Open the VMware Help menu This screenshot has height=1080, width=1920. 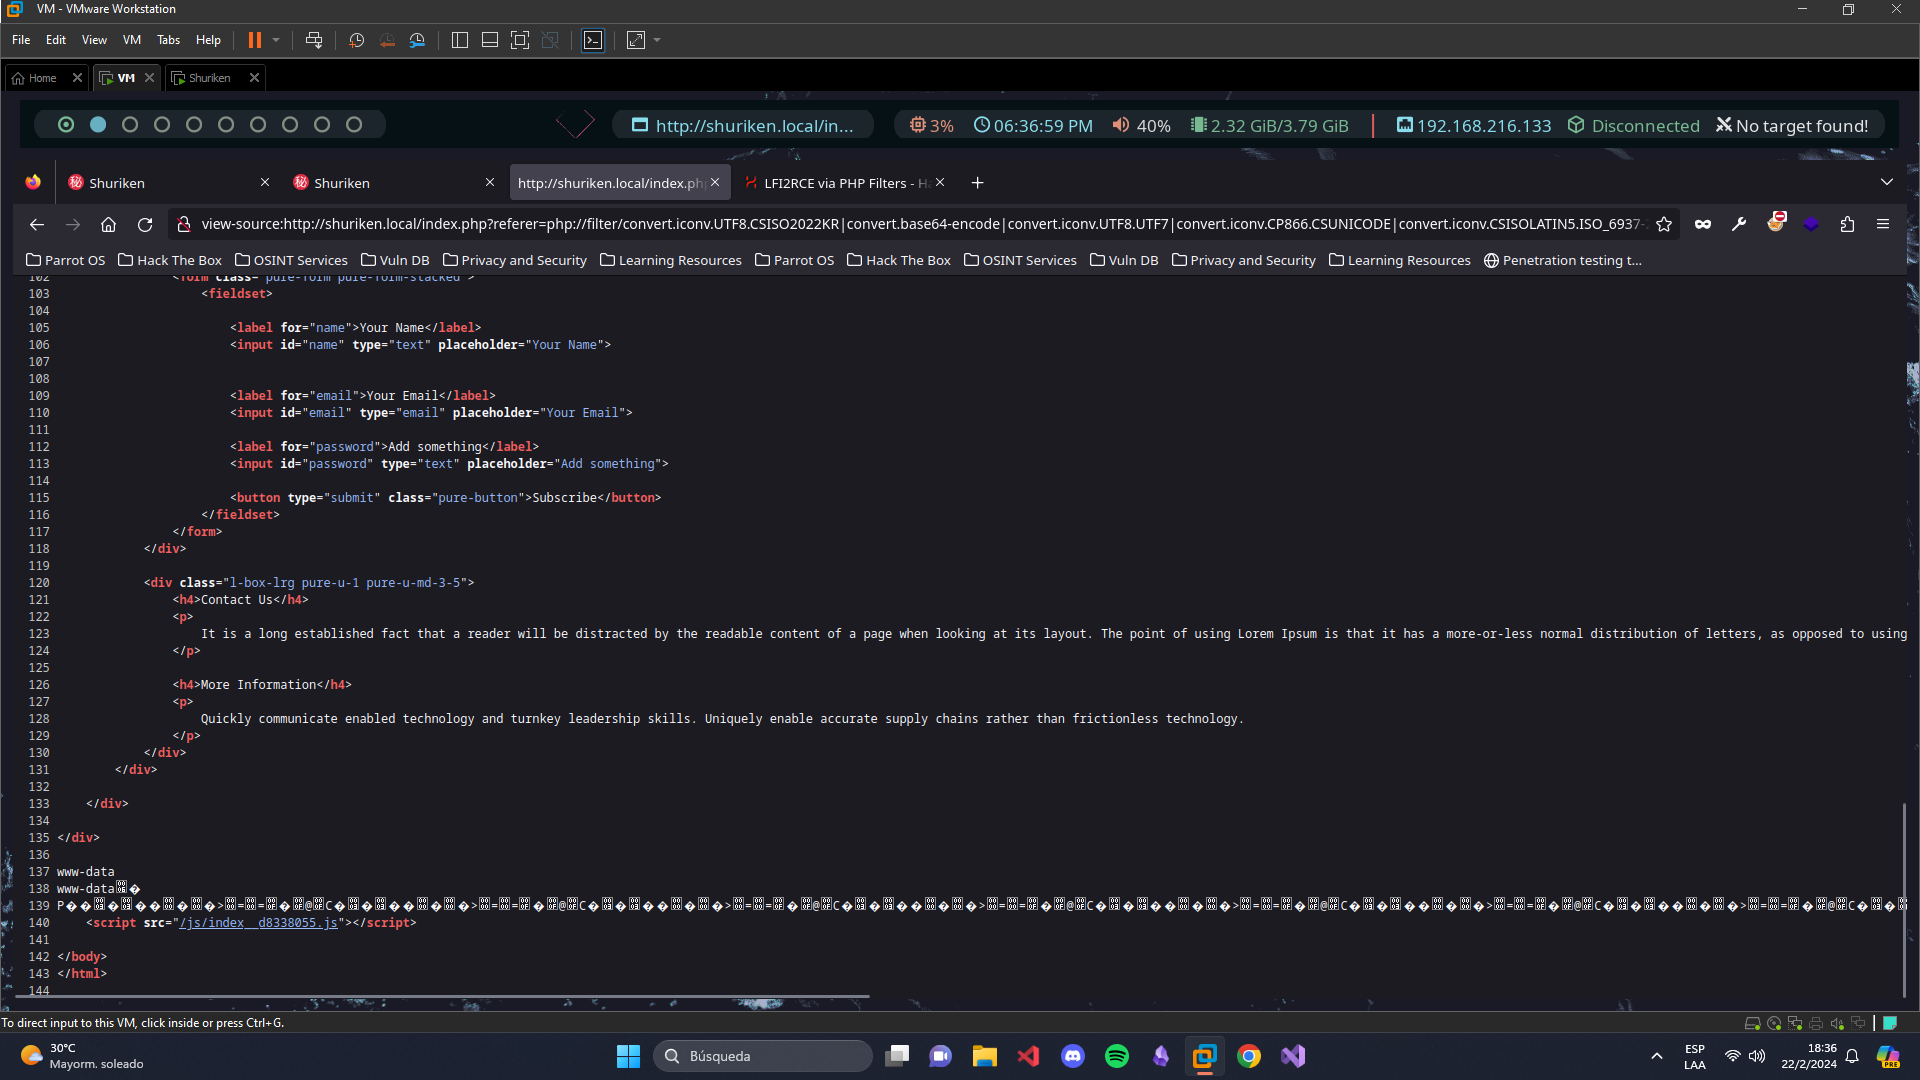coord(208,40)
